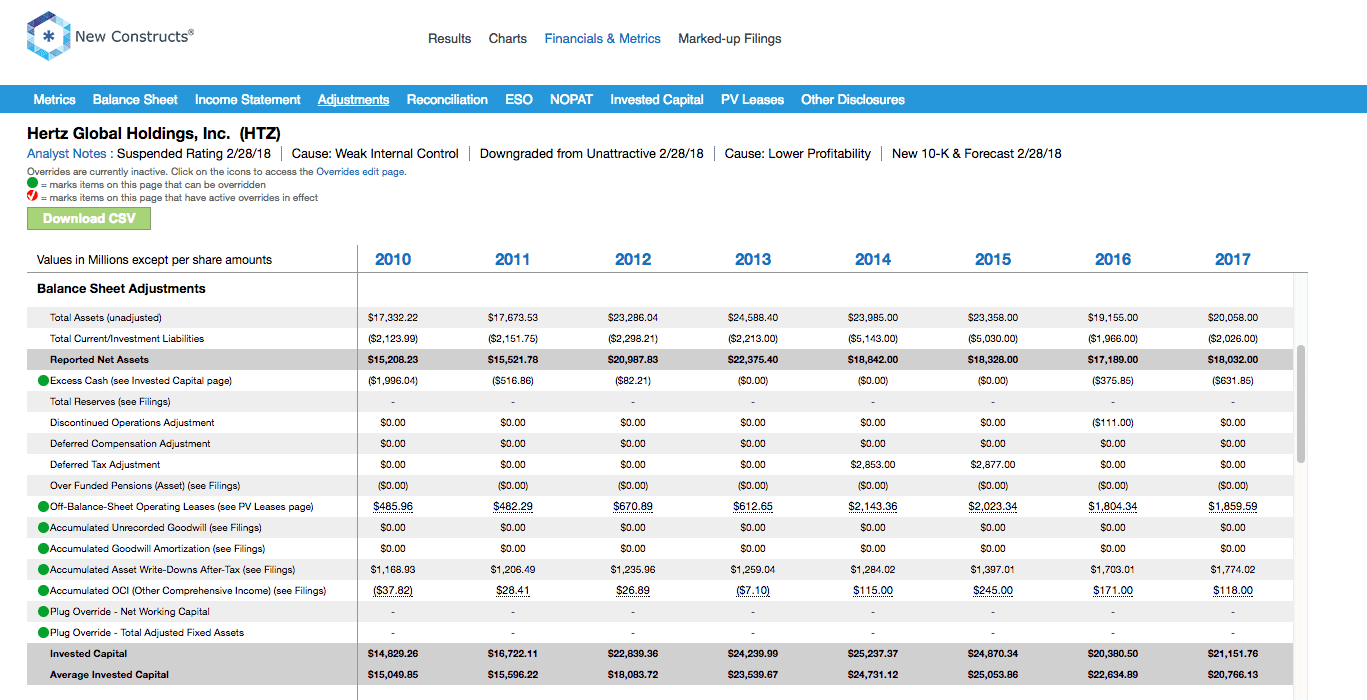Open the Results page
1367x700 pixels.
[449, 39]
